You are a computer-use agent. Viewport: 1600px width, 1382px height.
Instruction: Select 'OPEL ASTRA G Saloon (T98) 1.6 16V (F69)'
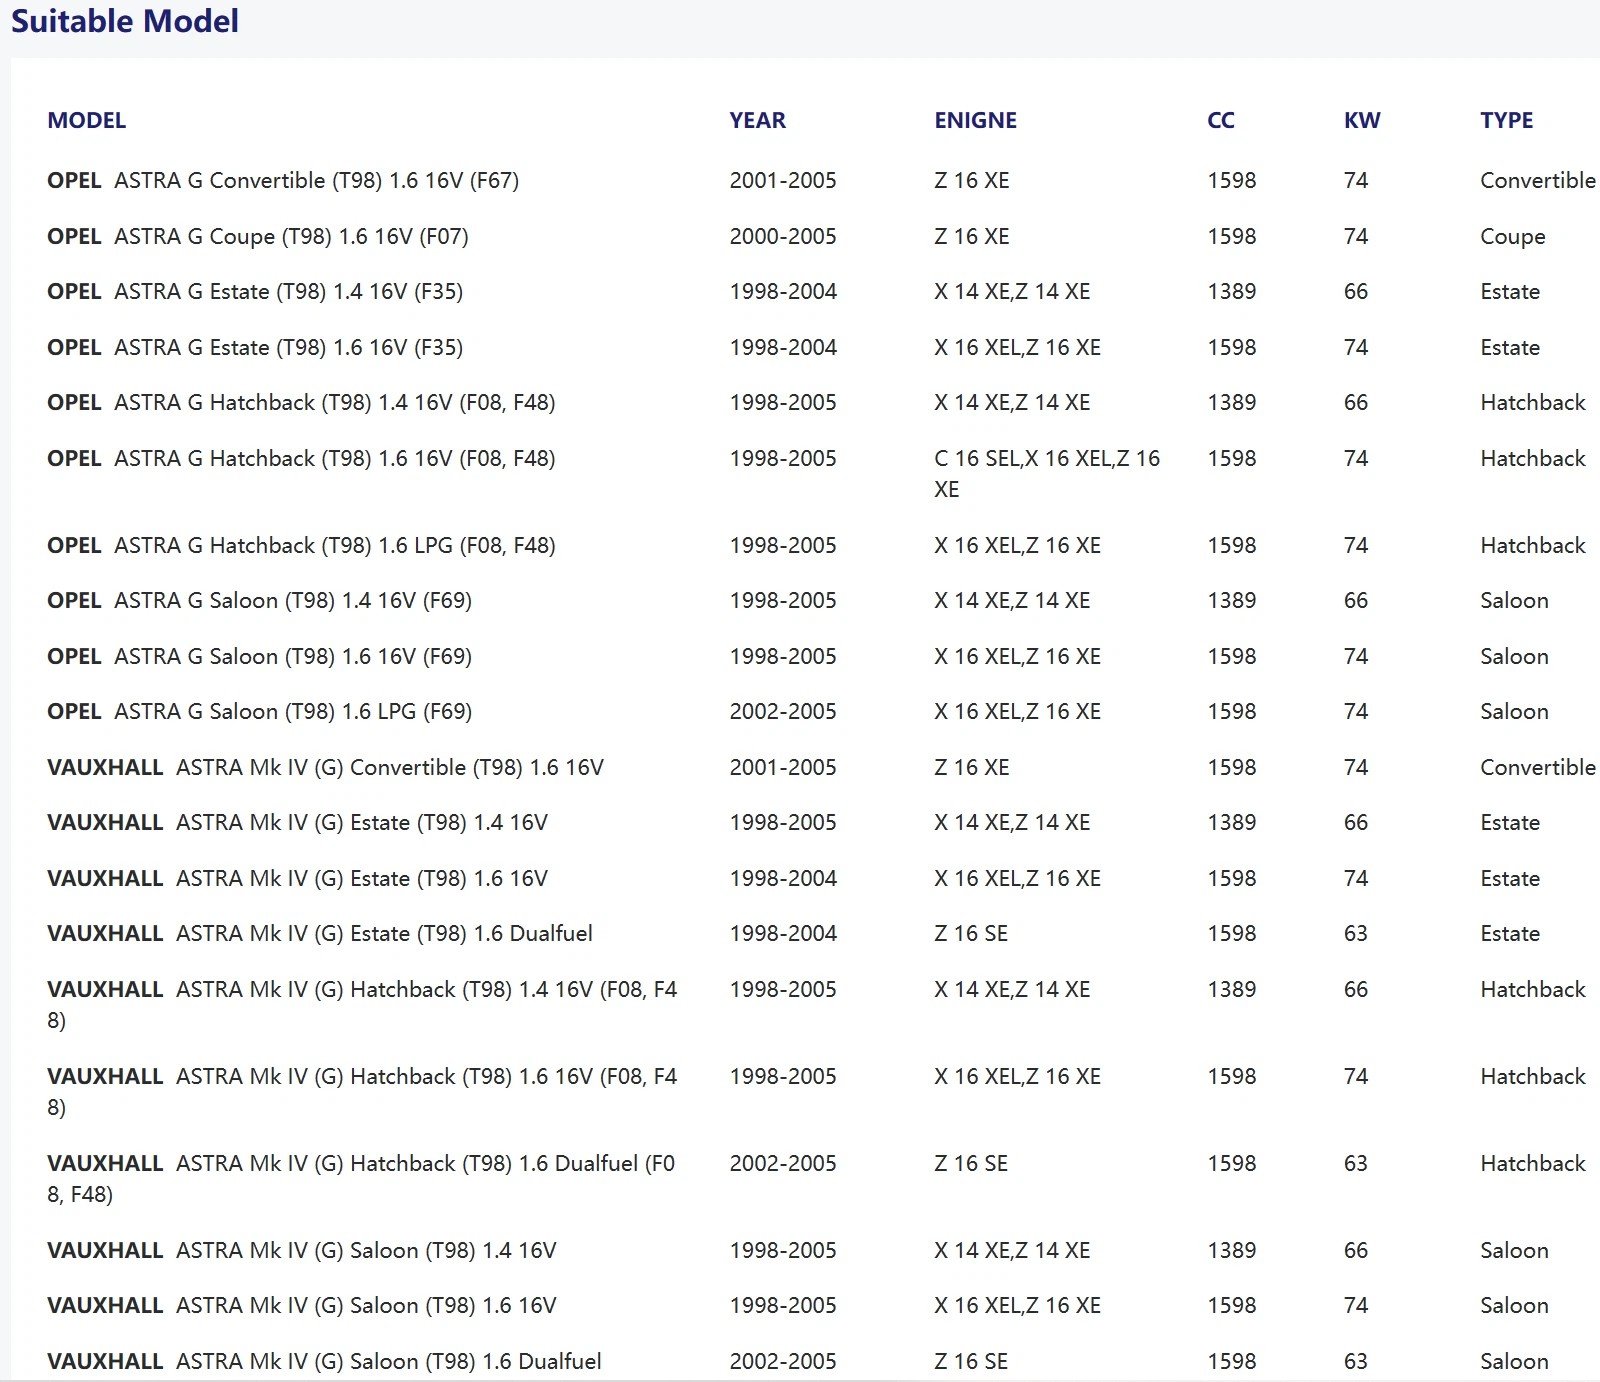coord(260,657)
